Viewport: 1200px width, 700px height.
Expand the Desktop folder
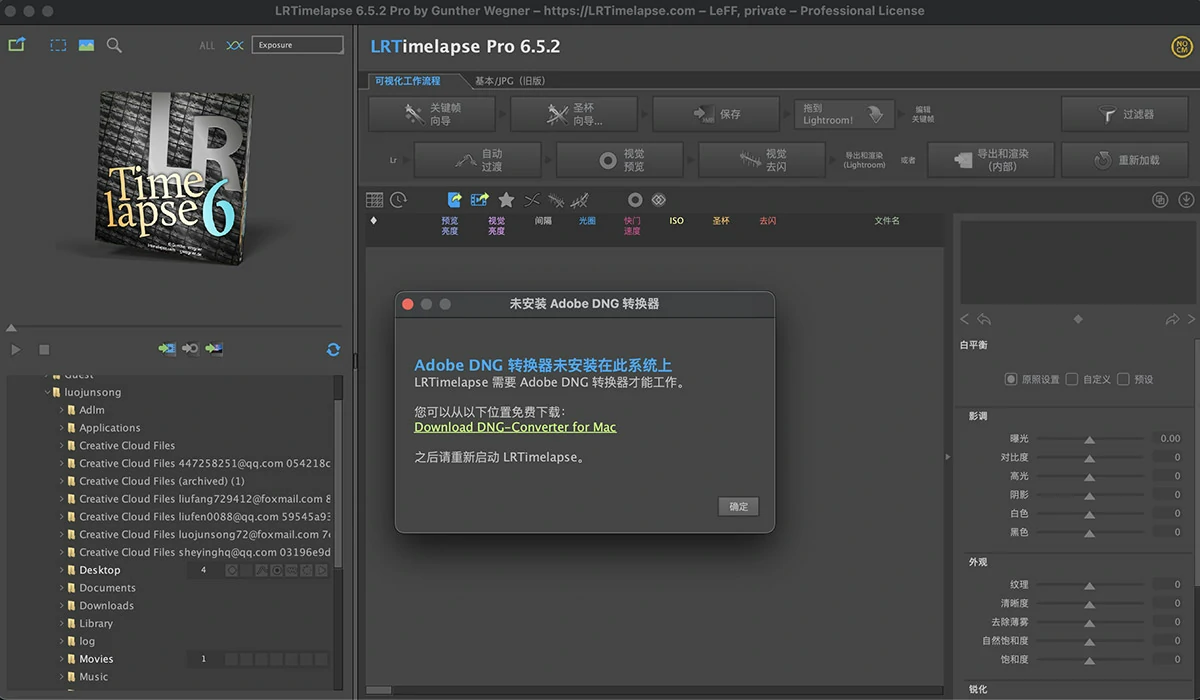tap(61, 570)
